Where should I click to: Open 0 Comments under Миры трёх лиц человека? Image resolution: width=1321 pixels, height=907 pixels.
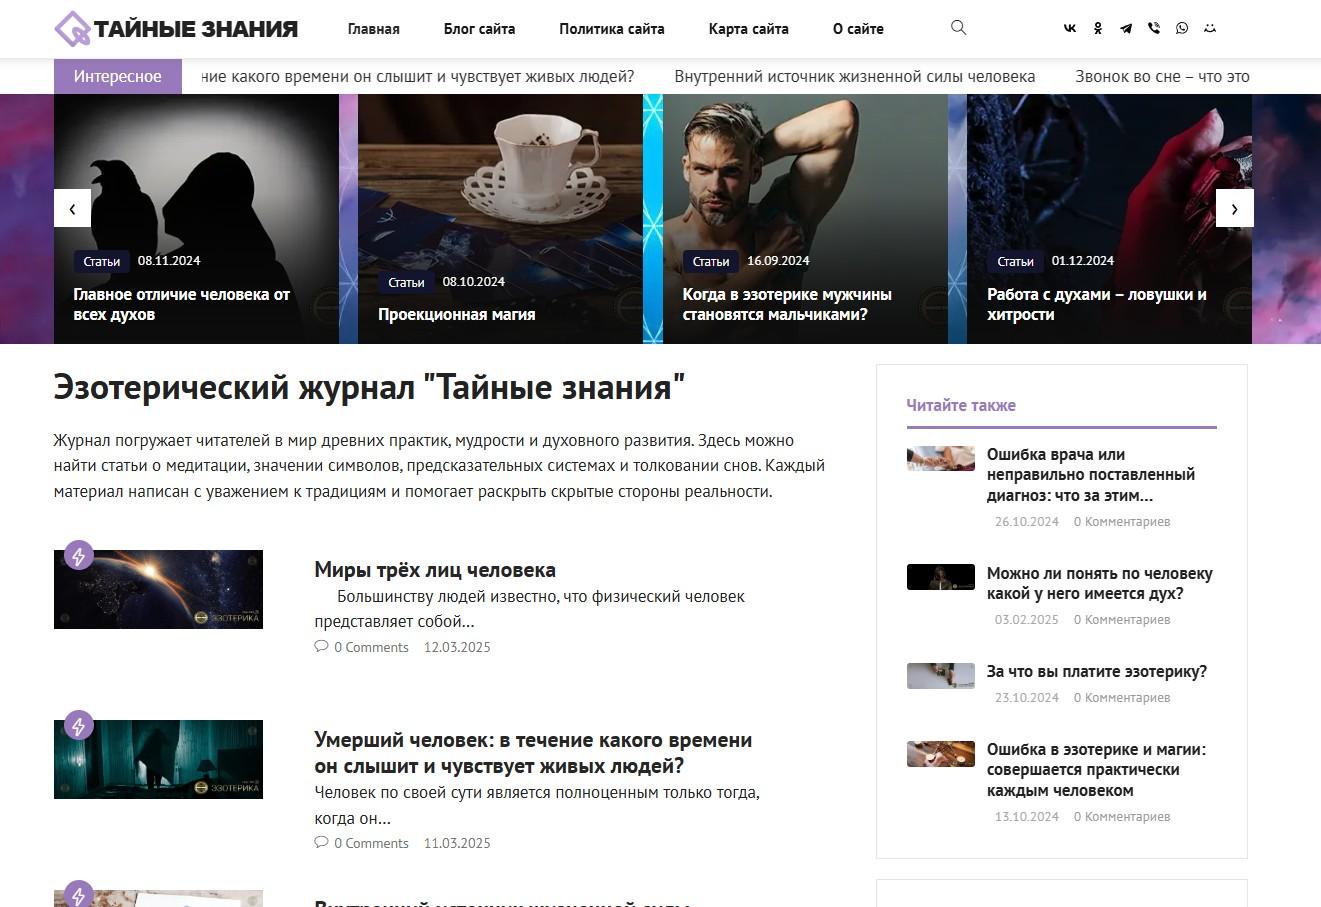tap(371, 647)
